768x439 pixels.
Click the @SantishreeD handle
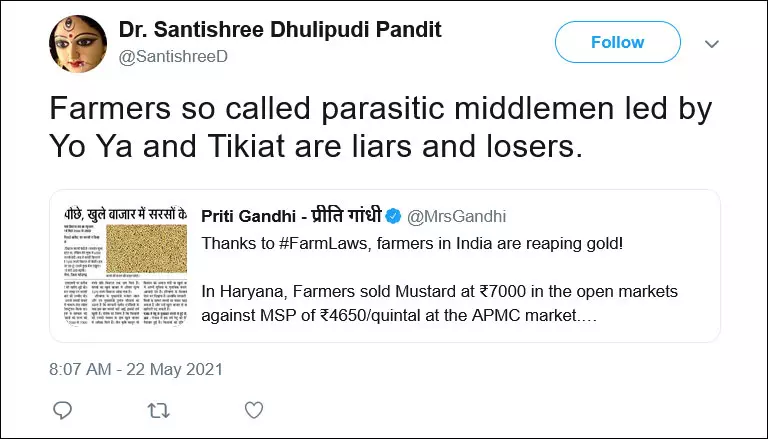tap(173, 56)
